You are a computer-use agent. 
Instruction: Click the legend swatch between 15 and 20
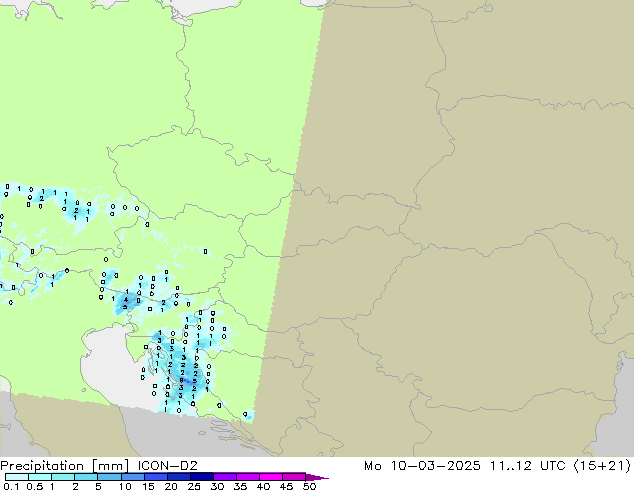pyautogui.click(x=155, y=477)
